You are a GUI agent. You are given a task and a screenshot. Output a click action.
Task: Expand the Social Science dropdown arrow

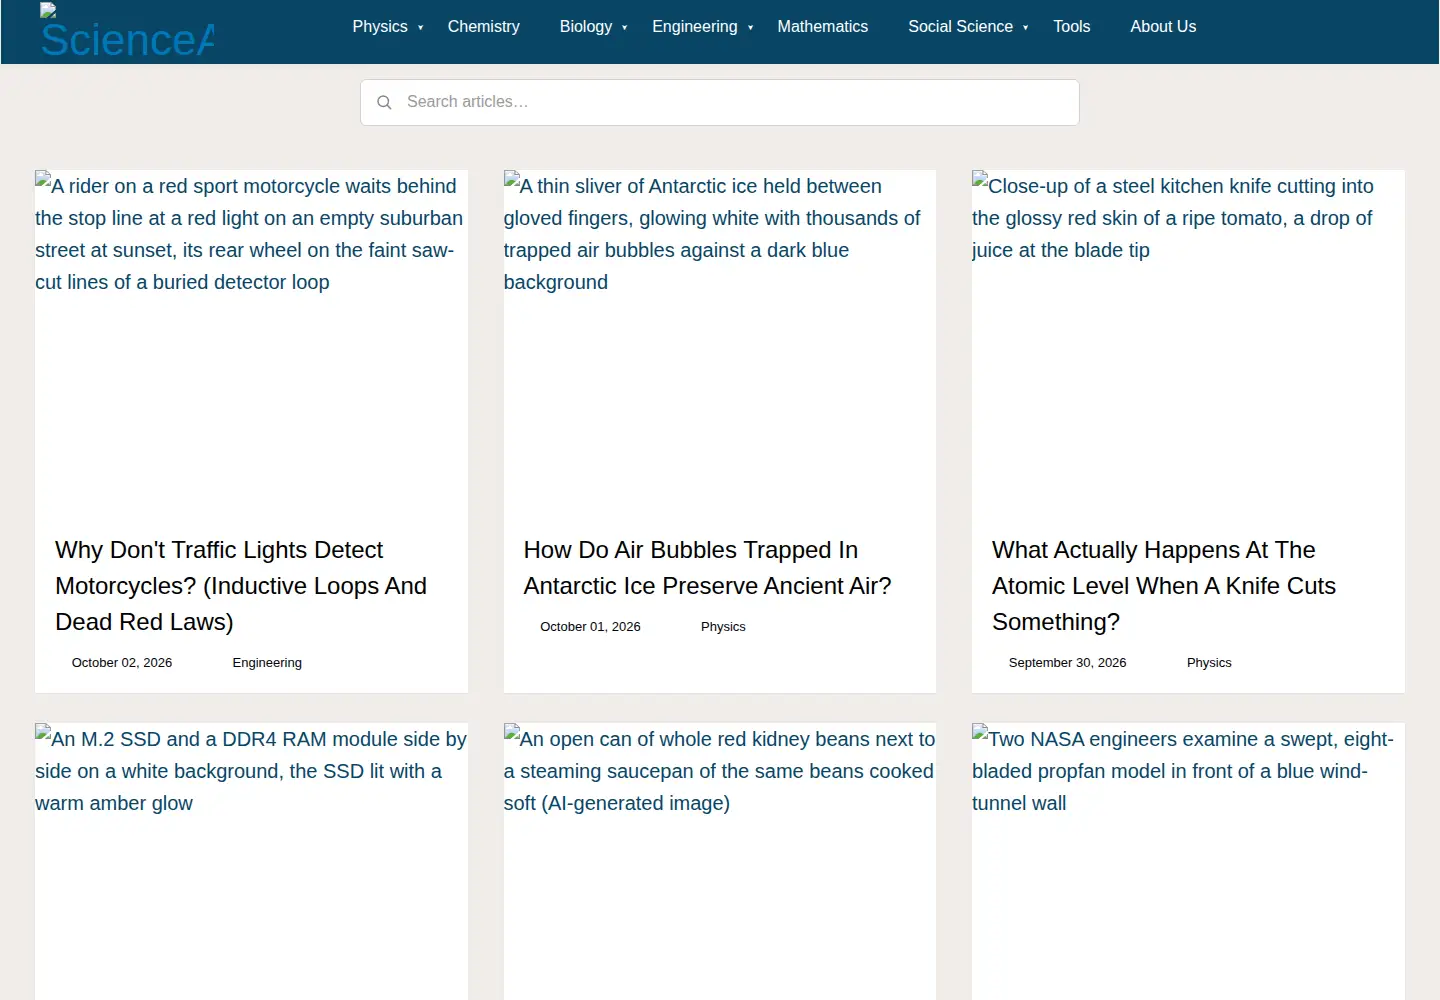[1026, 28]
